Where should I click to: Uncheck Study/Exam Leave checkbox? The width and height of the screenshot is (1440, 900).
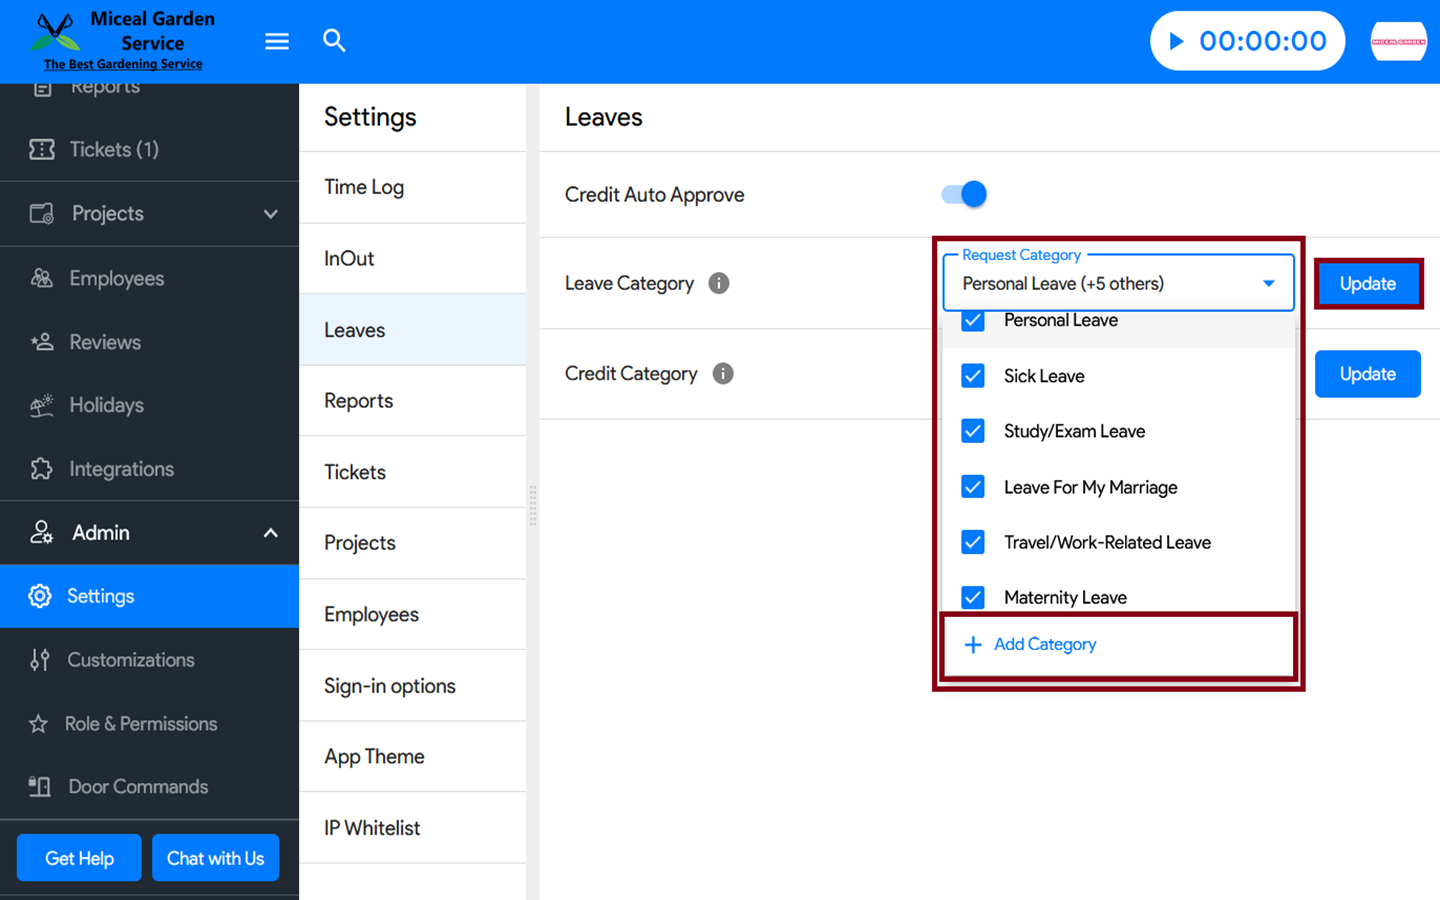click(972, 431)
